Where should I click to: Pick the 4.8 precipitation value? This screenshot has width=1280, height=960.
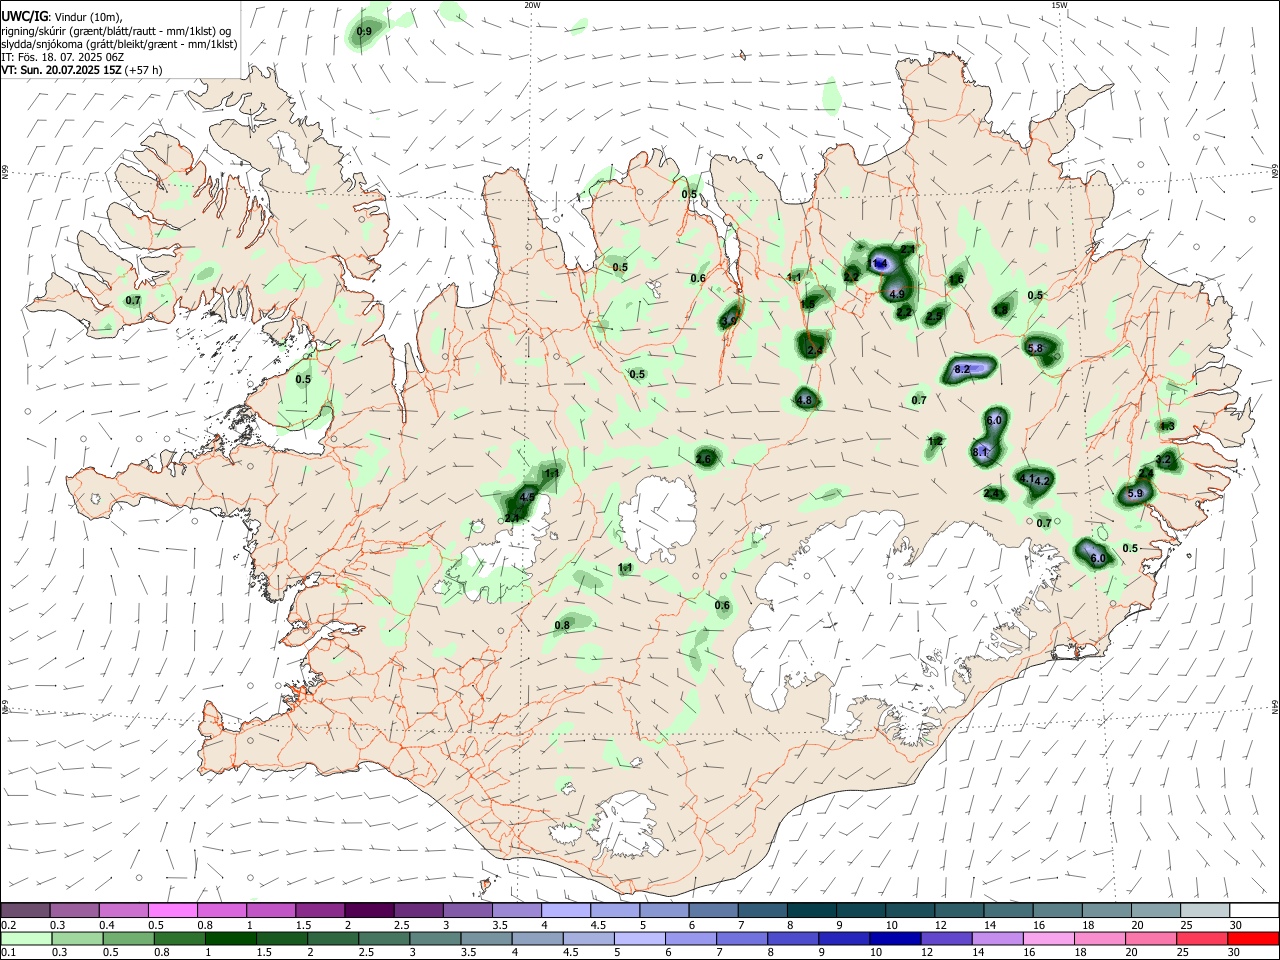pos(804,400)
